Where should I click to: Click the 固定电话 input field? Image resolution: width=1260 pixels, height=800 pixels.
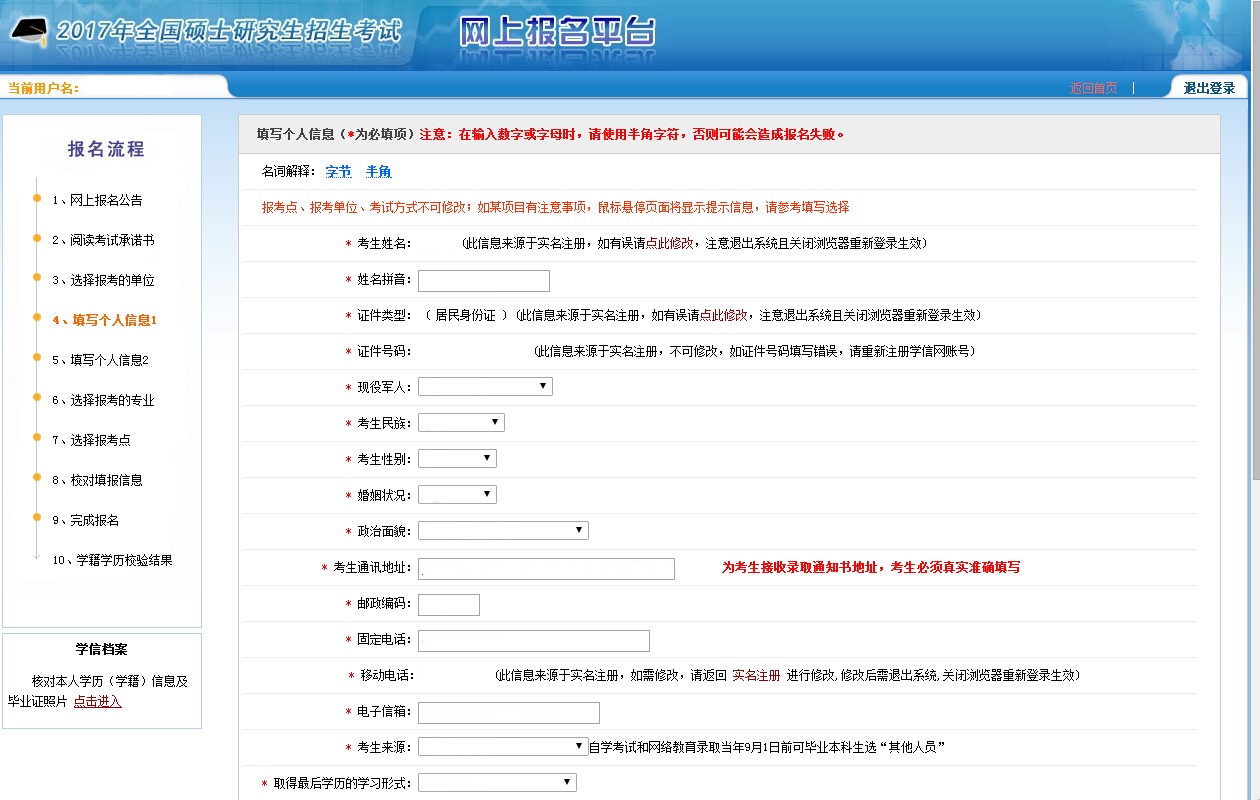(534, 640)
